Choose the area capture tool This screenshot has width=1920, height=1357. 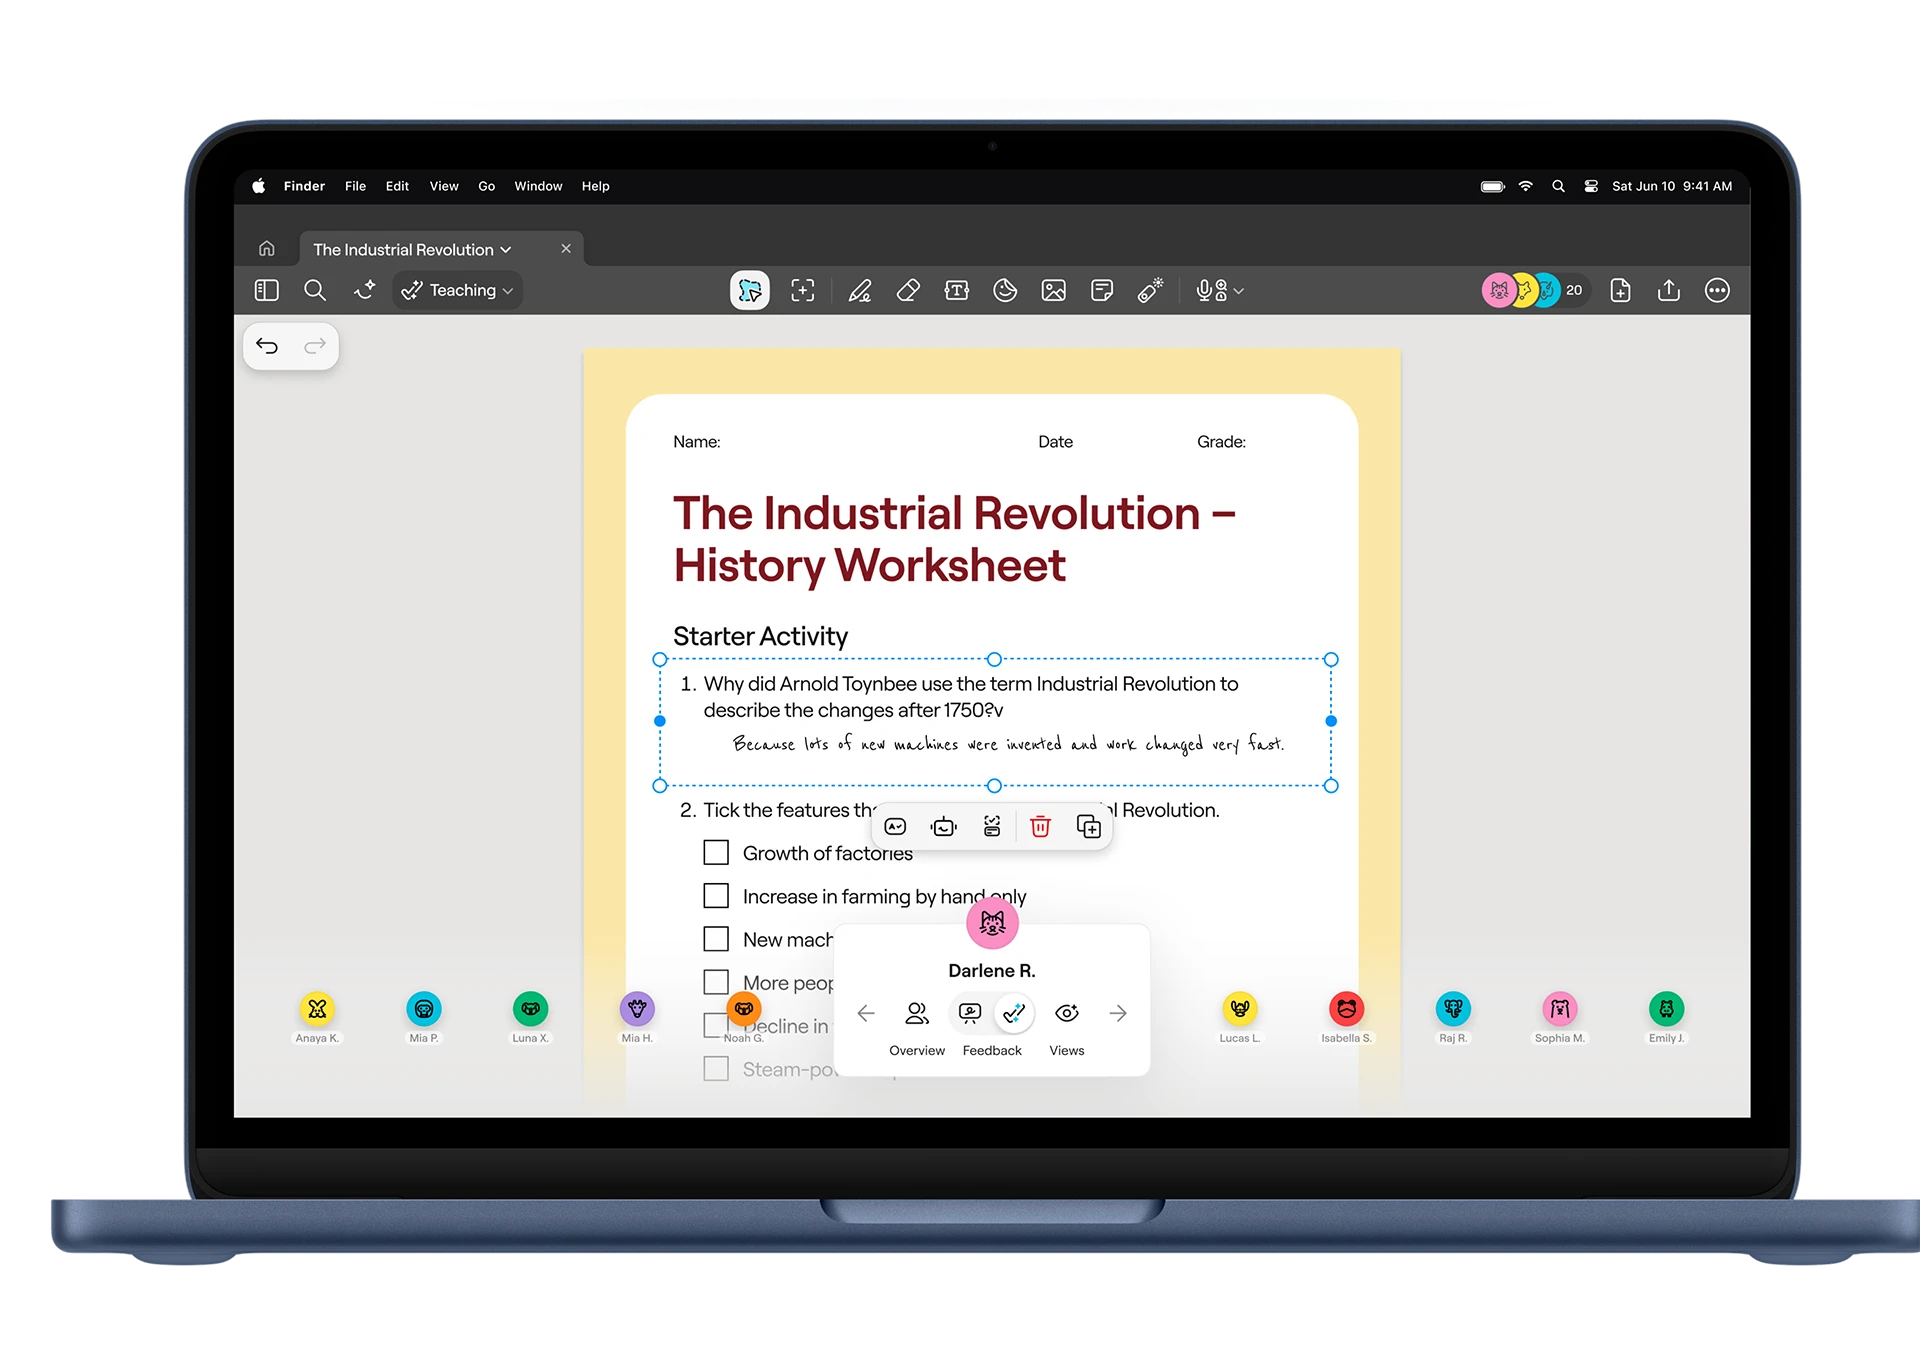point(803,290)
